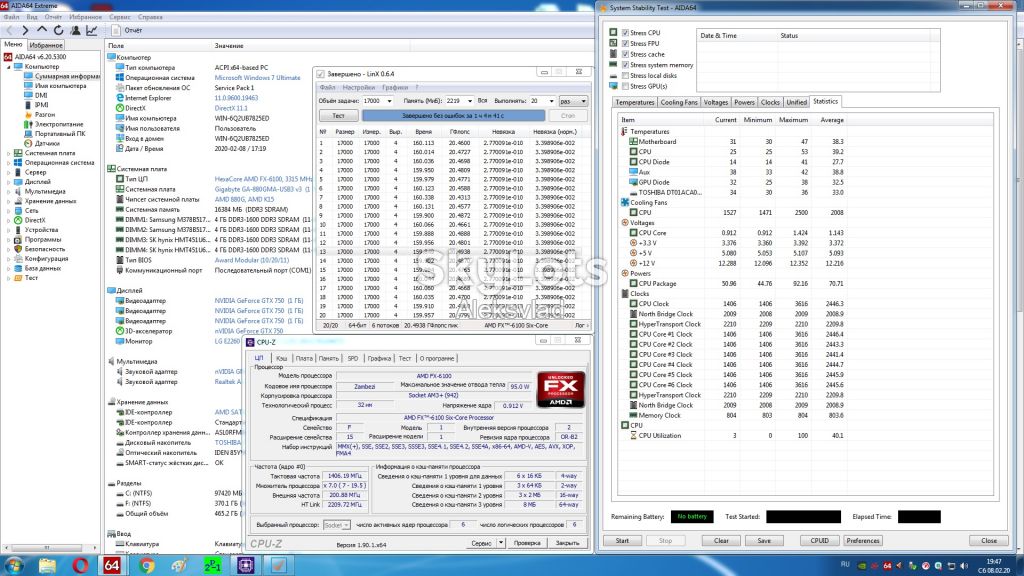Click the Preferences button in System Stability Test
This screenshot has height=576, width=1024.
click(x=863, y=541)
